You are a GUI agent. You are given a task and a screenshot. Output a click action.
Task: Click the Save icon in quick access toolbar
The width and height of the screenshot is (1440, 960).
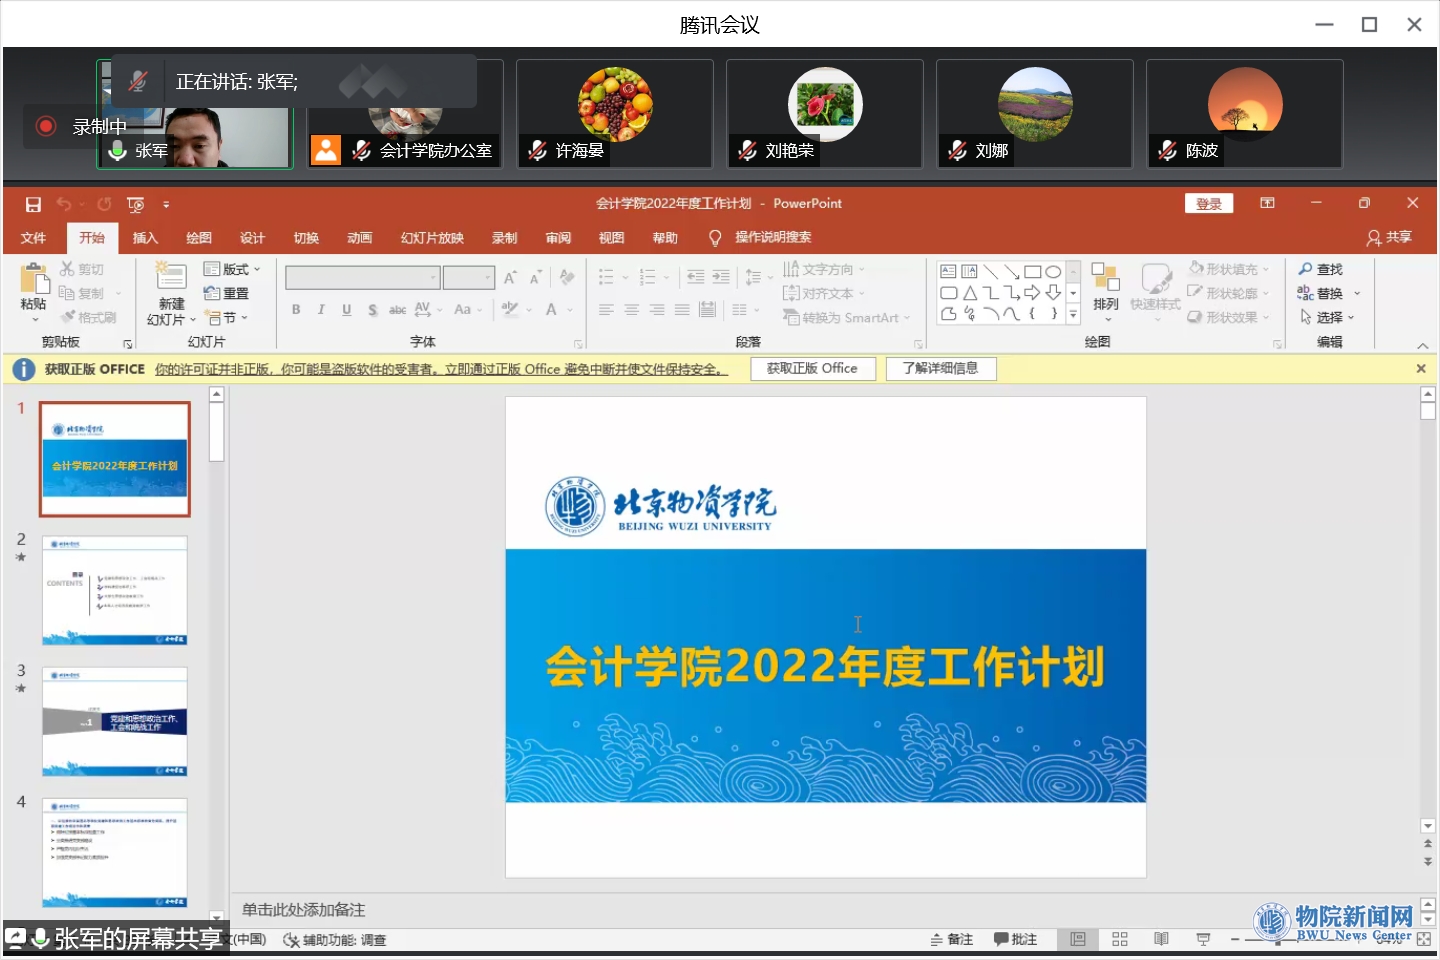pyautogui.click(x=33, y=204)
